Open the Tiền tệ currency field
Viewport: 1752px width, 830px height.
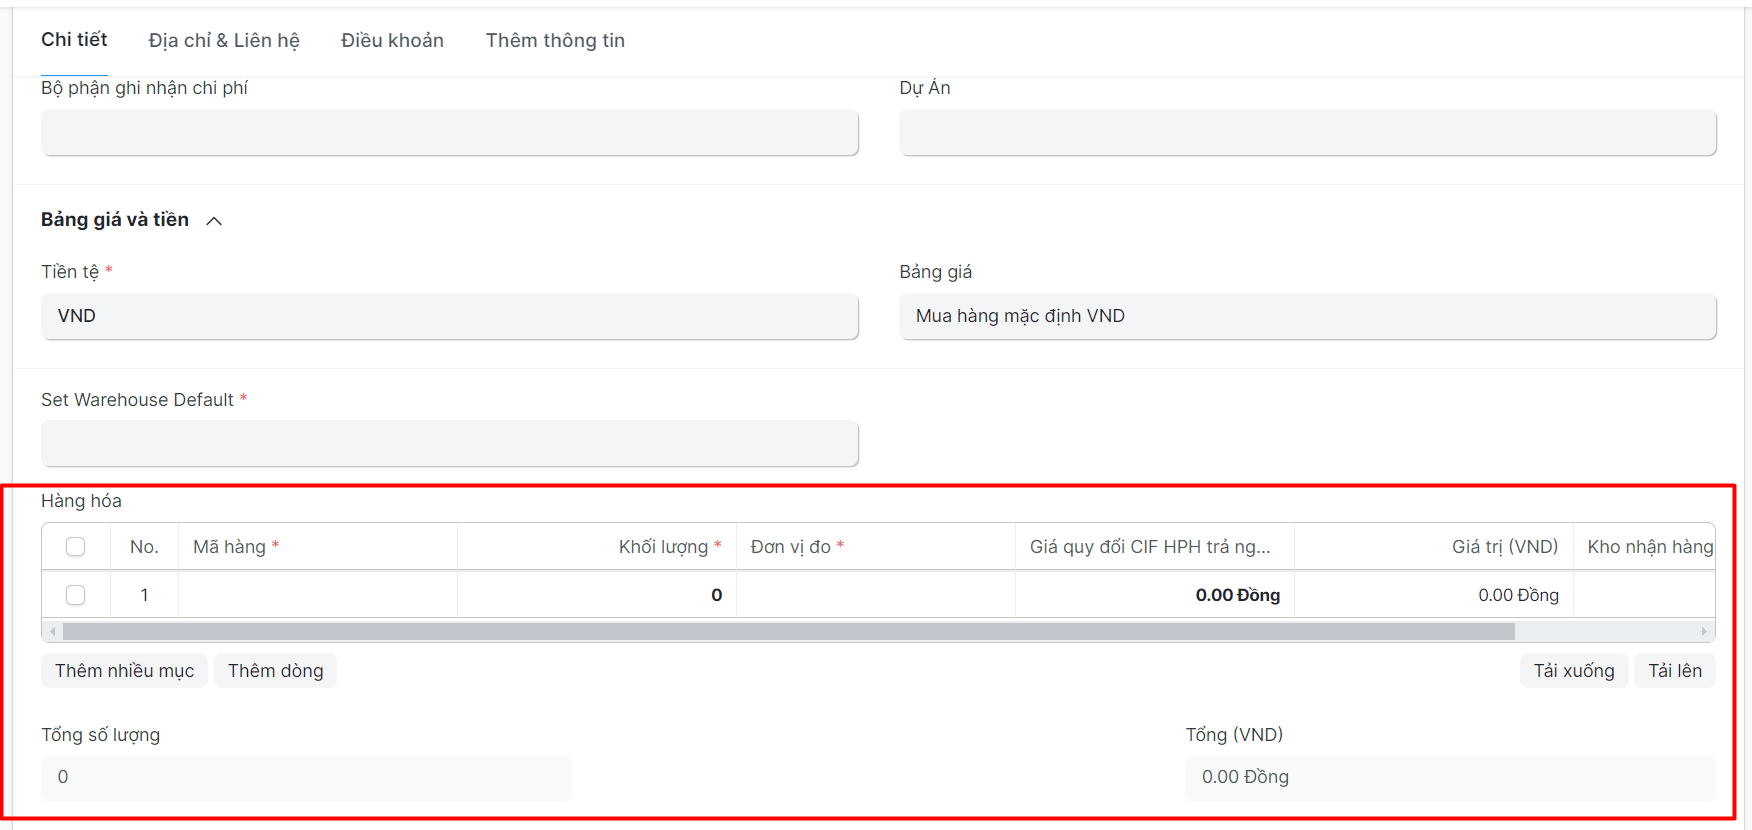click(x=449, y=316)
